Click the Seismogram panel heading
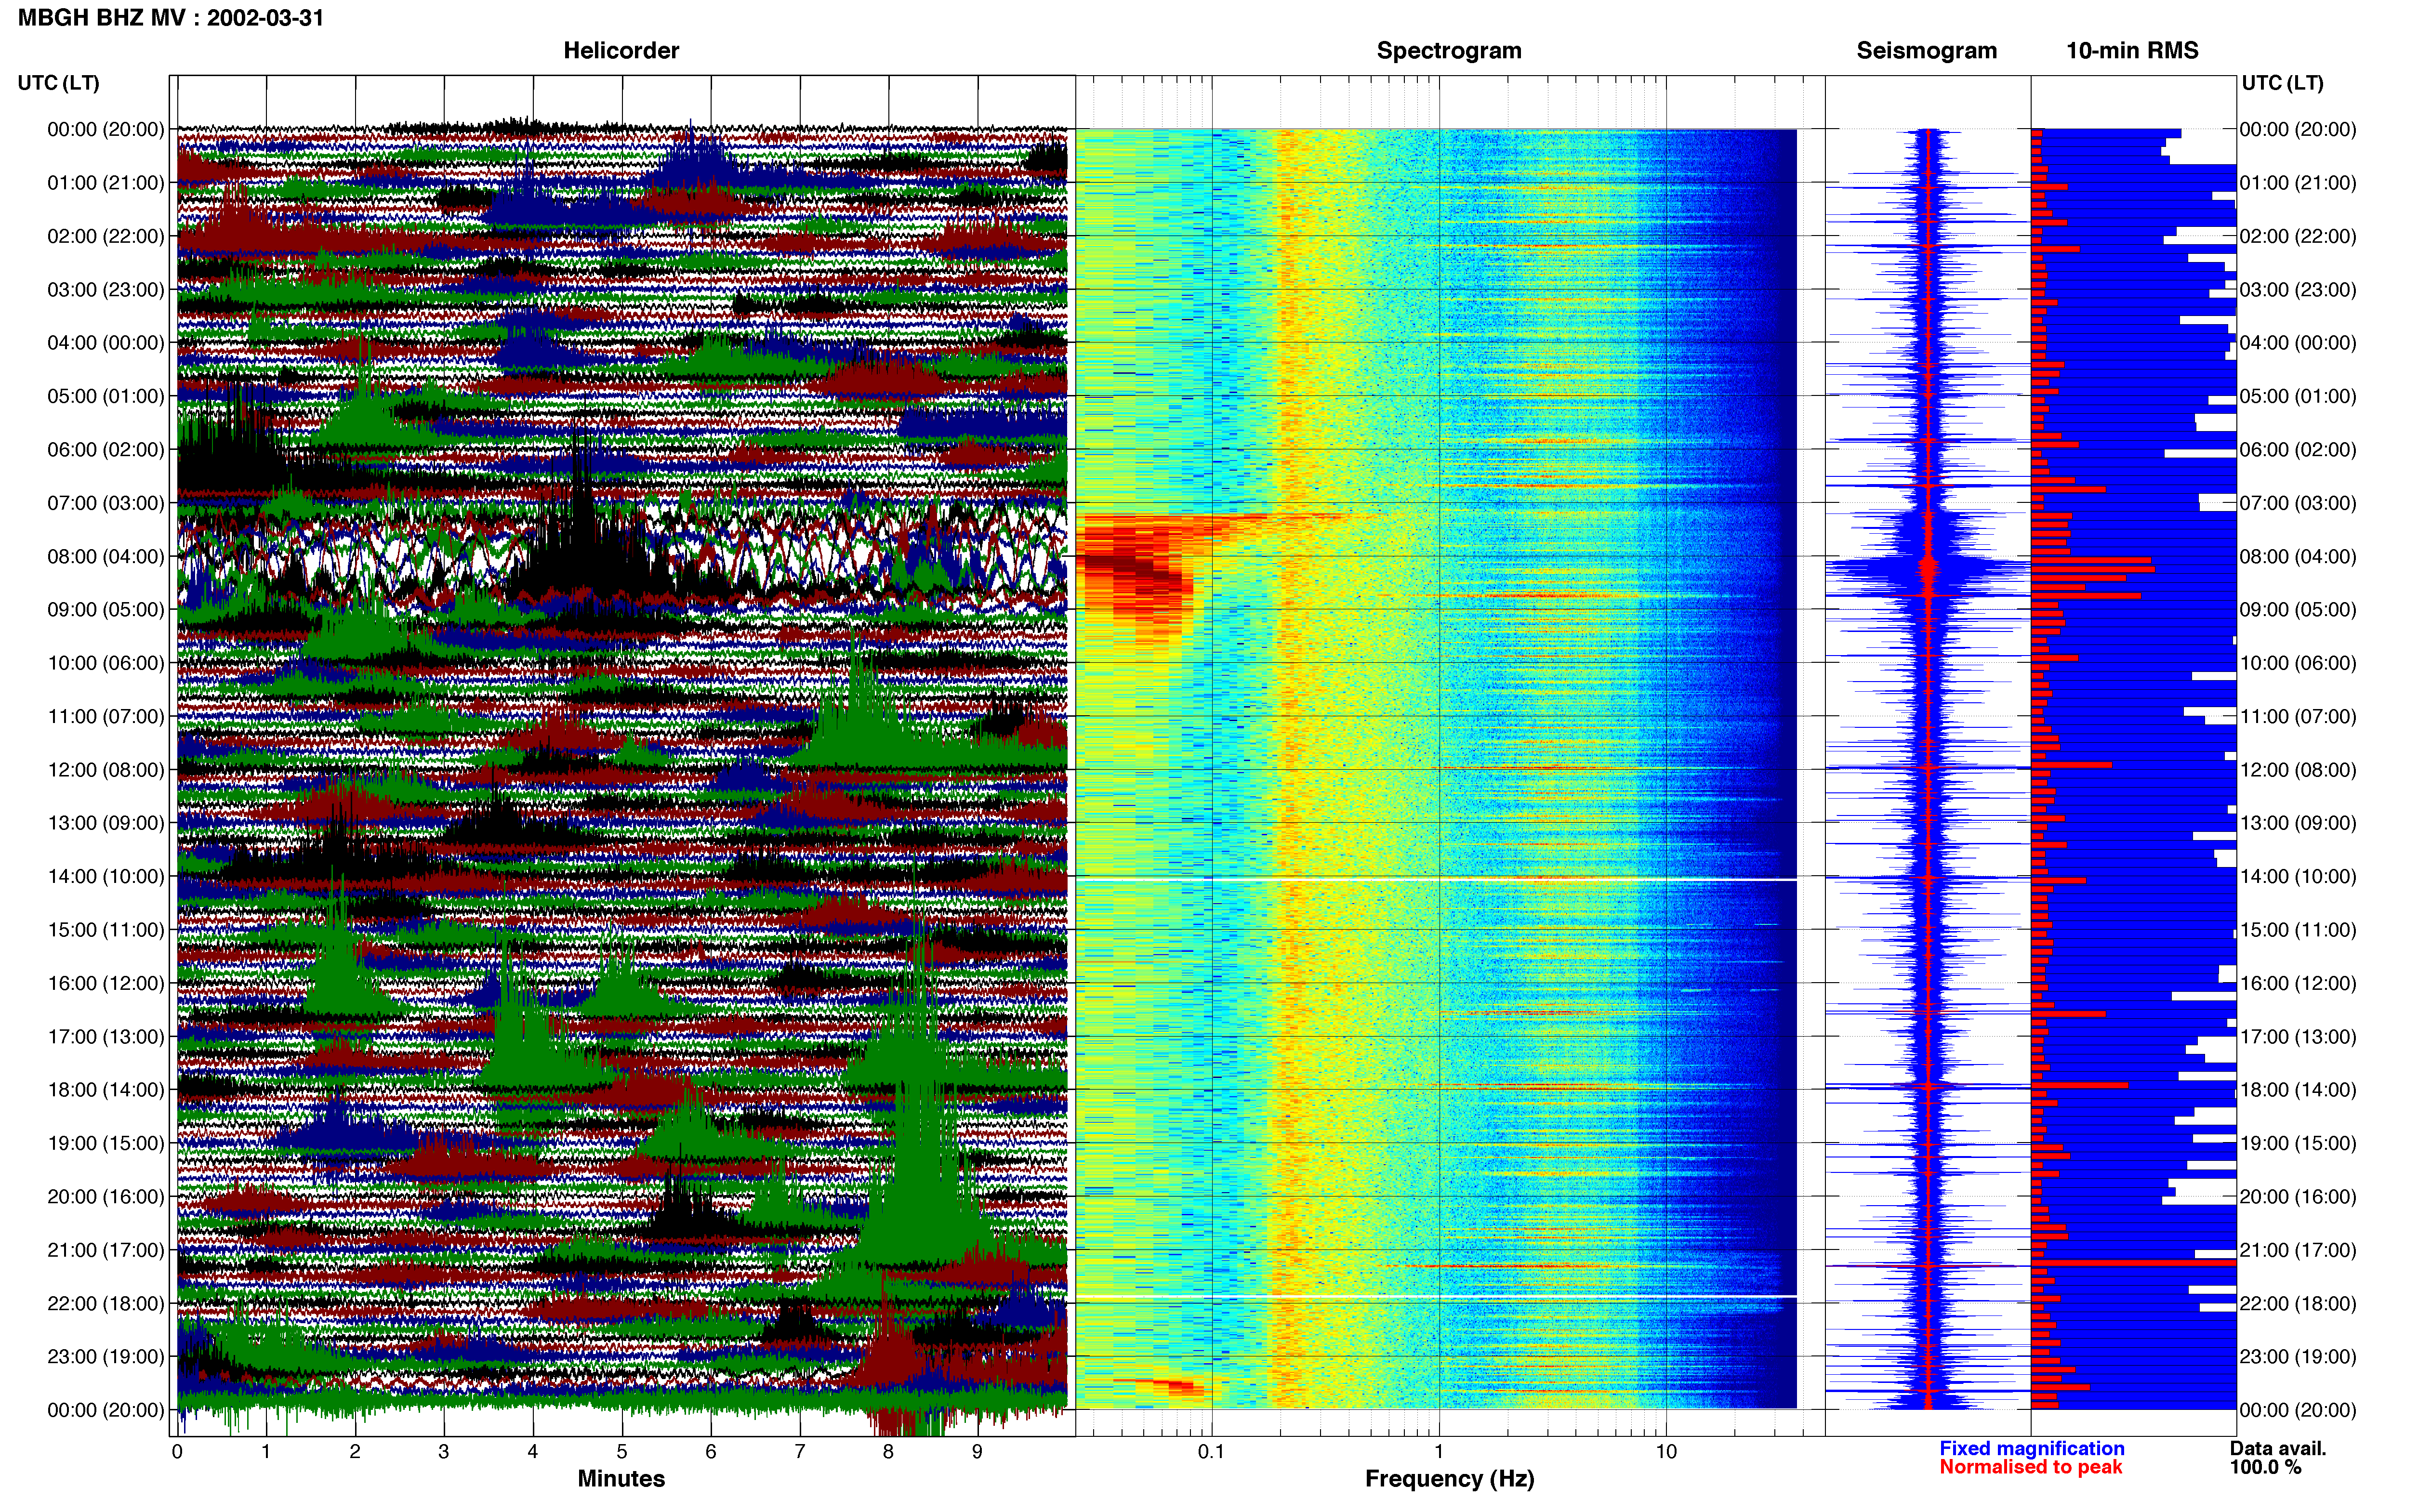 tap(1926, 50)
